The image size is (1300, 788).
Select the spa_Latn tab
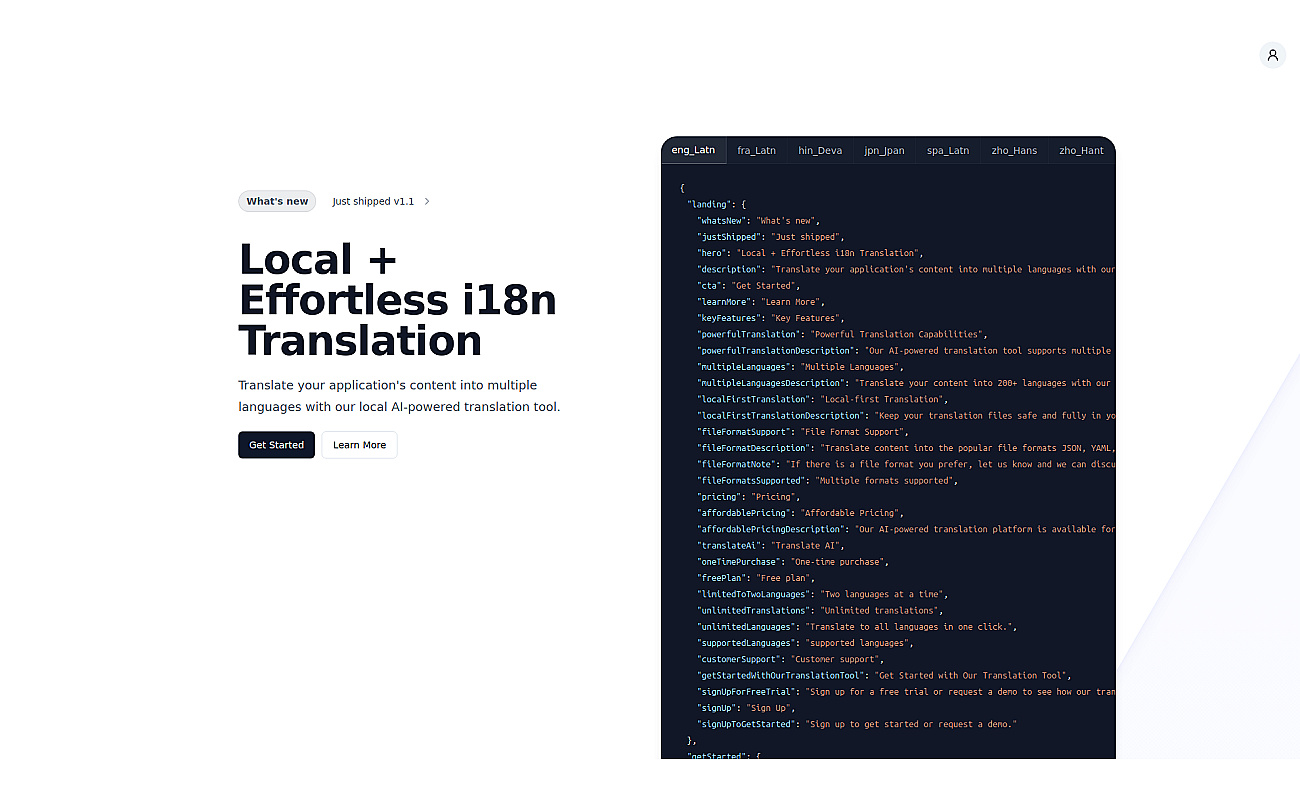948,151
